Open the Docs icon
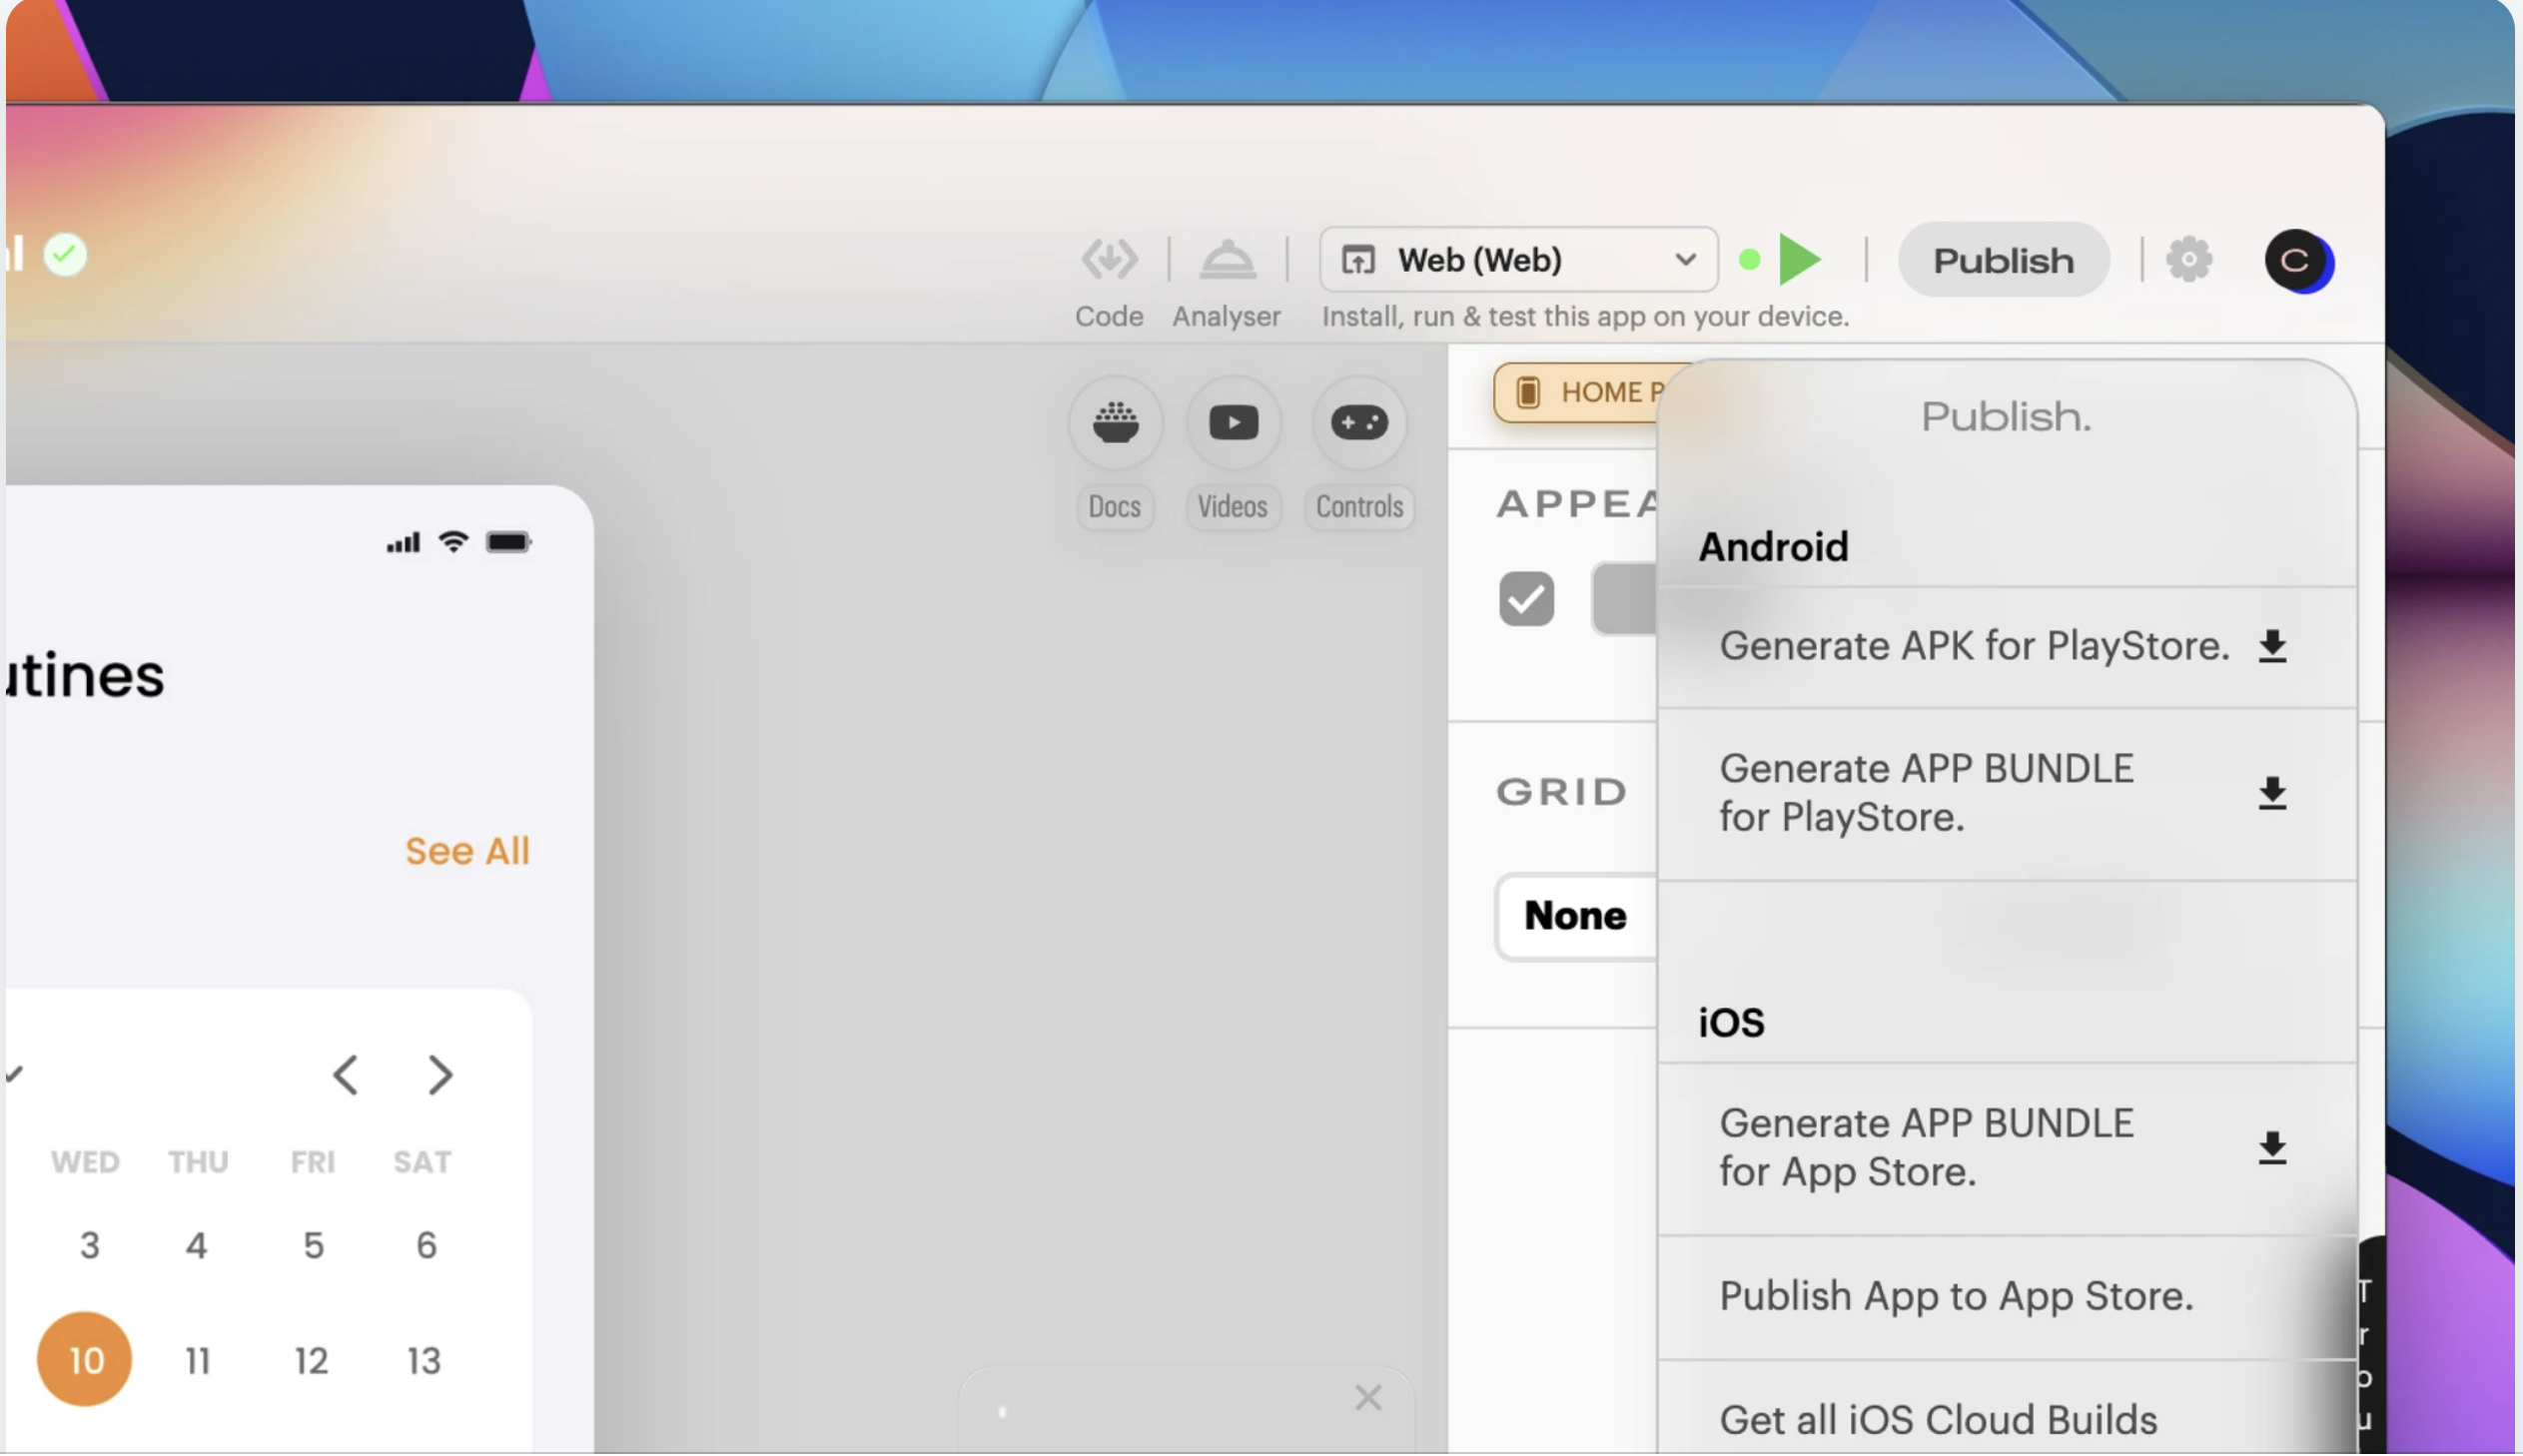Viewport: 2523px width, 1456px height. (1114, 423)
